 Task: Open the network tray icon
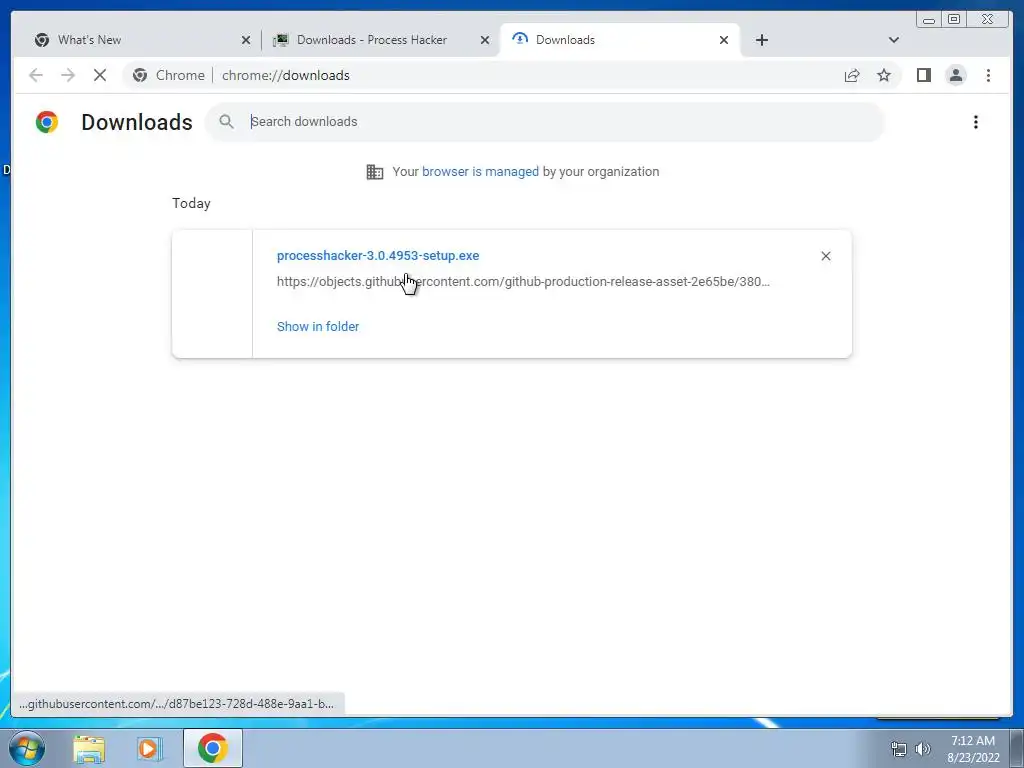(x=899, y=749)
